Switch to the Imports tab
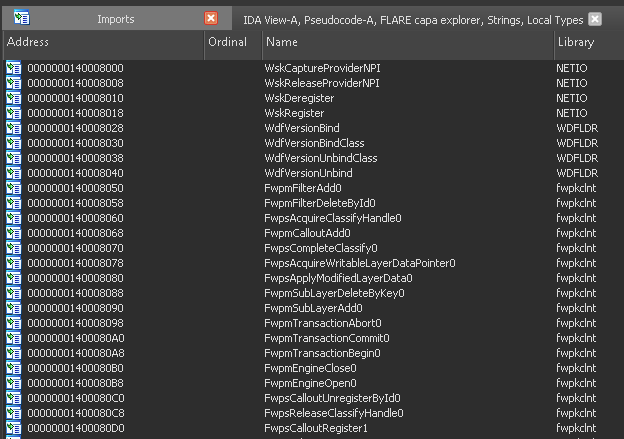 click(115, 18)
